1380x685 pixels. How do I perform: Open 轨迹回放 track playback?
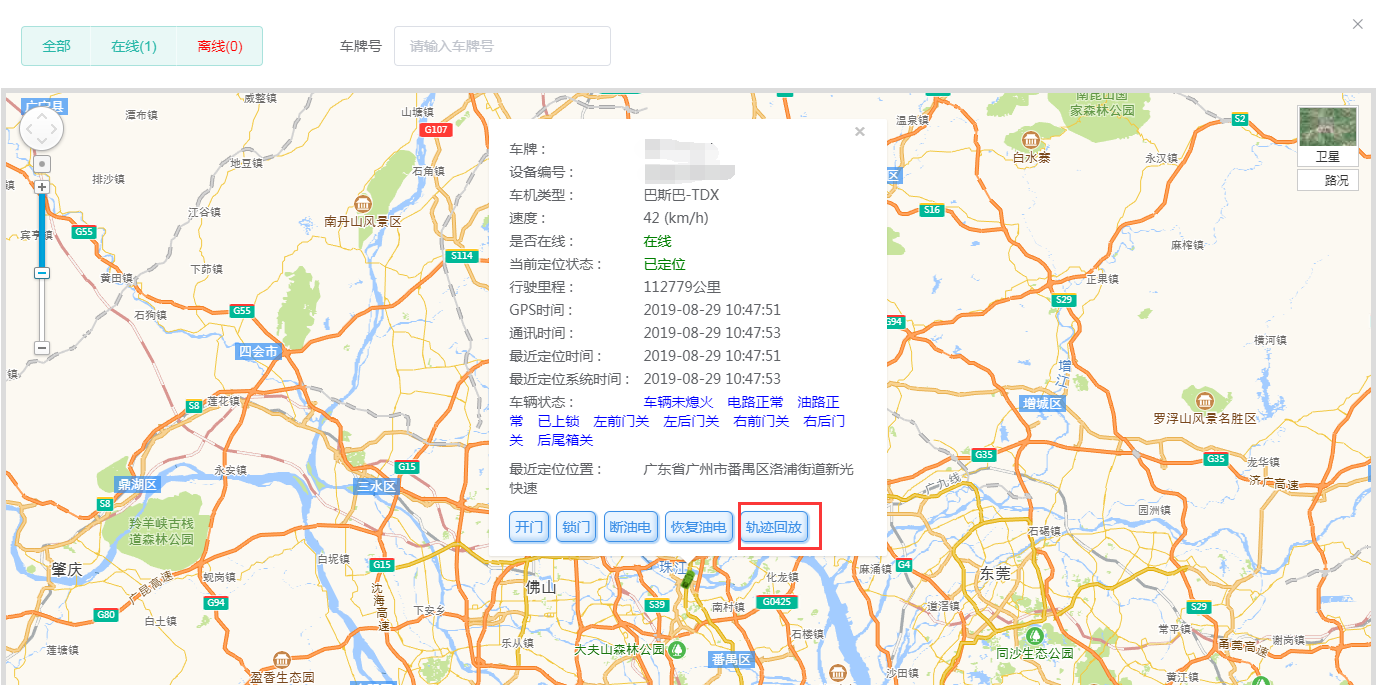tap(774, 527)
